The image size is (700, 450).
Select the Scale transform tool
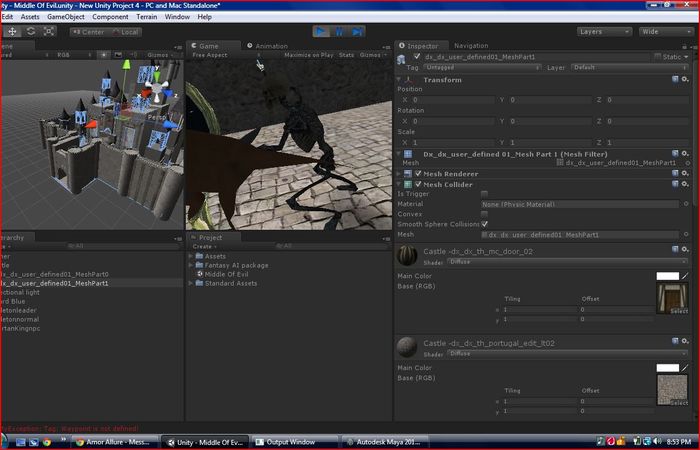click(49, 32)
